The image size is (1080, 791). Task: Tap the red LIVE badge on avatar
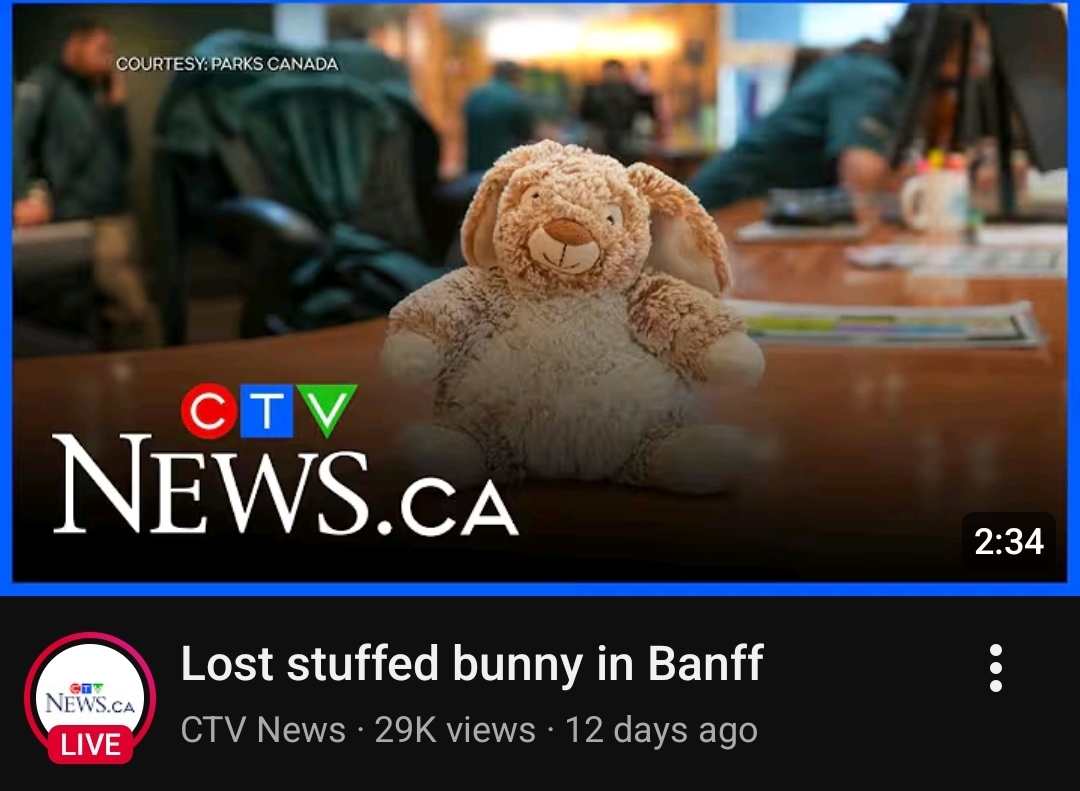[x=90, y=745]
